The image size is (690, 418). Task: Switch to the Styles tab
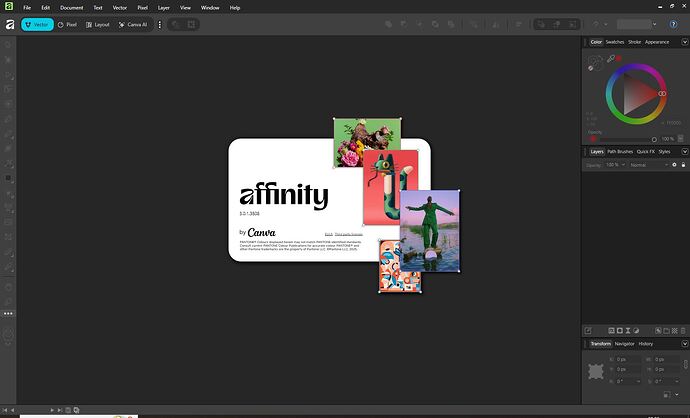(x=664, y=151)
